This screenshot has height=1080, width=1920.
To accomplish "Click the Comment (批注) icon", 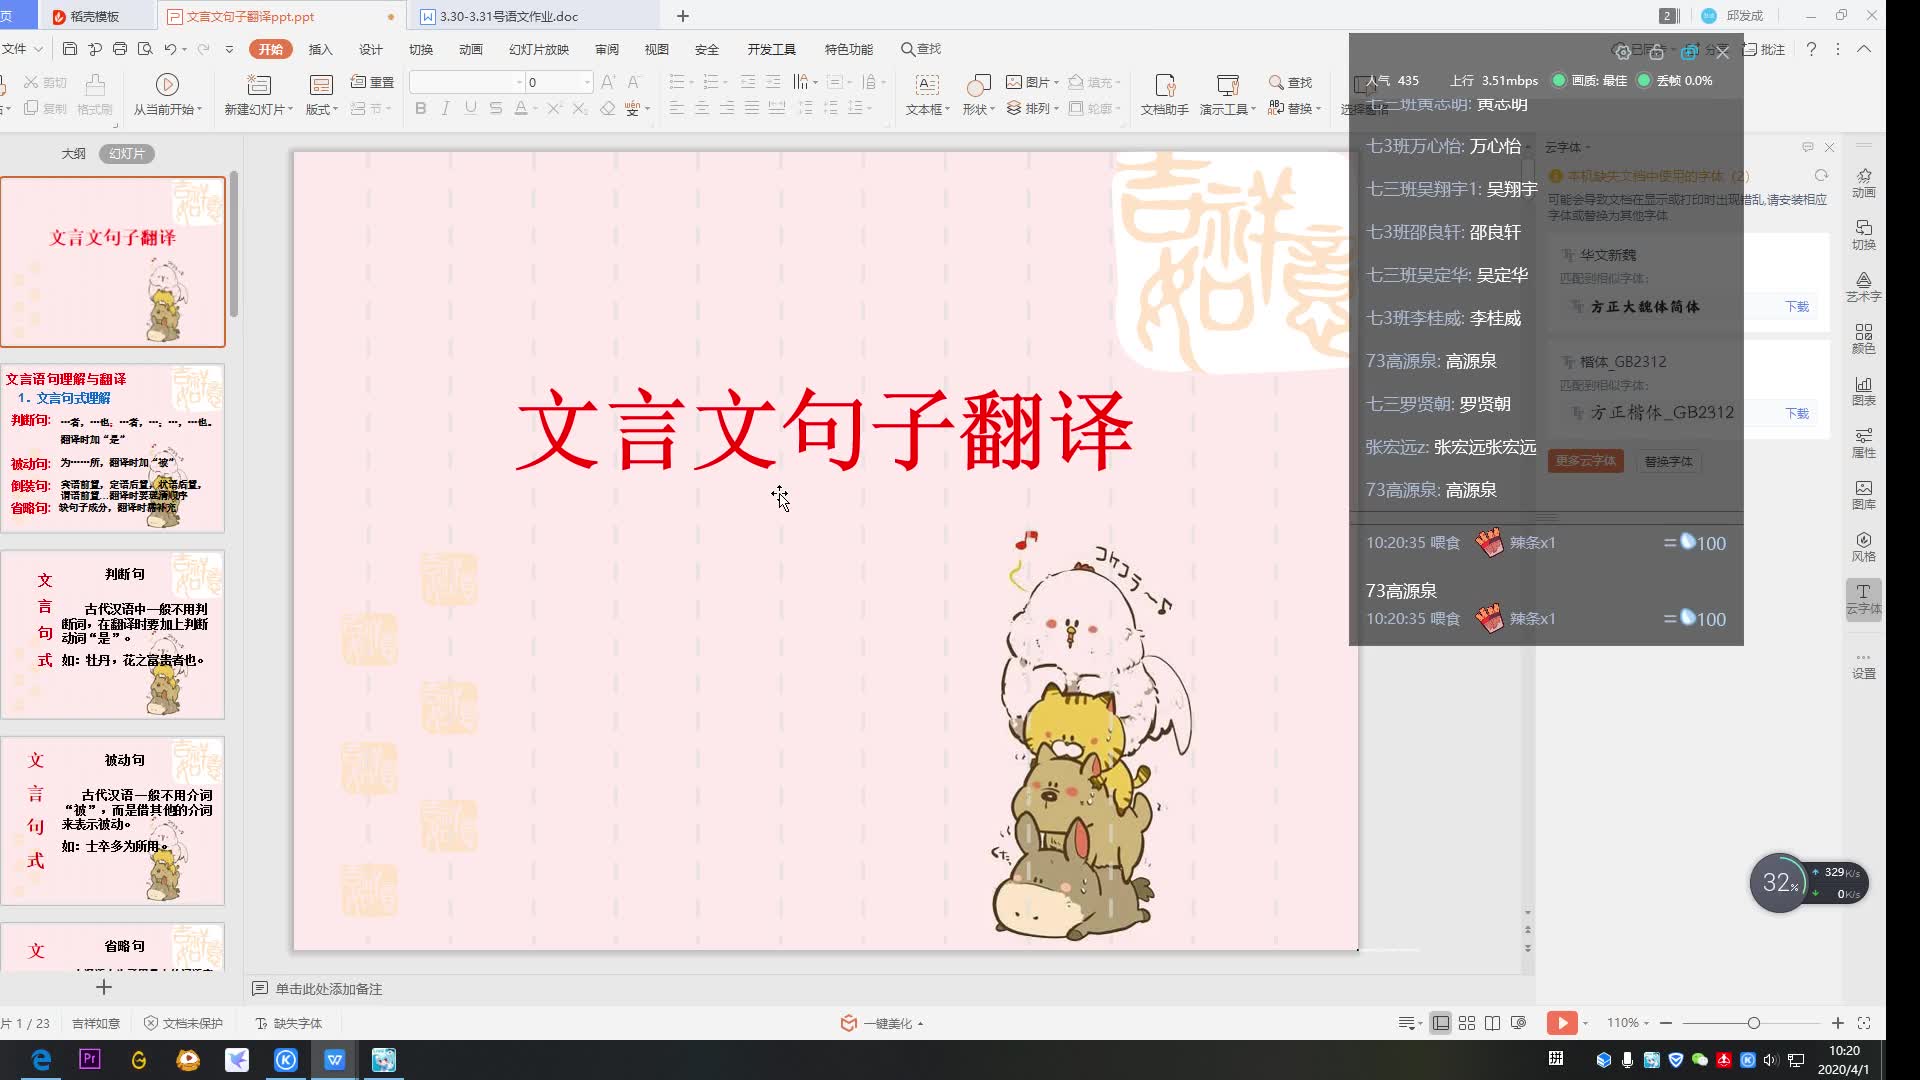I will click(1765, 49).
